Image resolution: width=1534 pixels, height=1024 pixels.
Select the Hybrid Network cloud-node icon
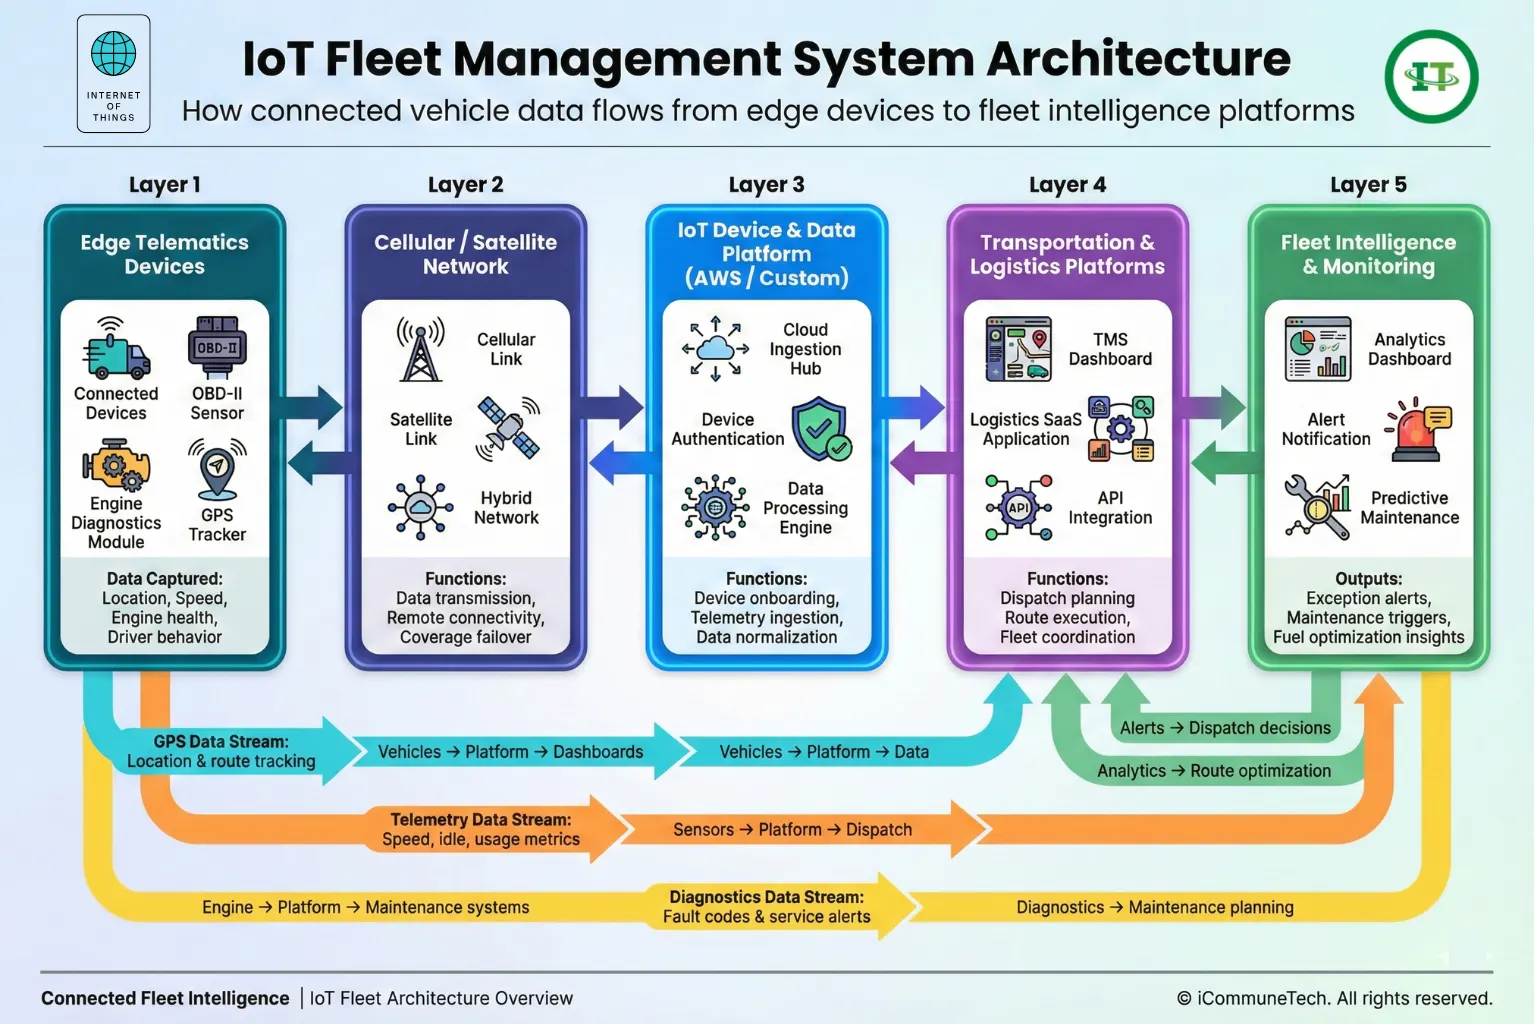(420, 508)
